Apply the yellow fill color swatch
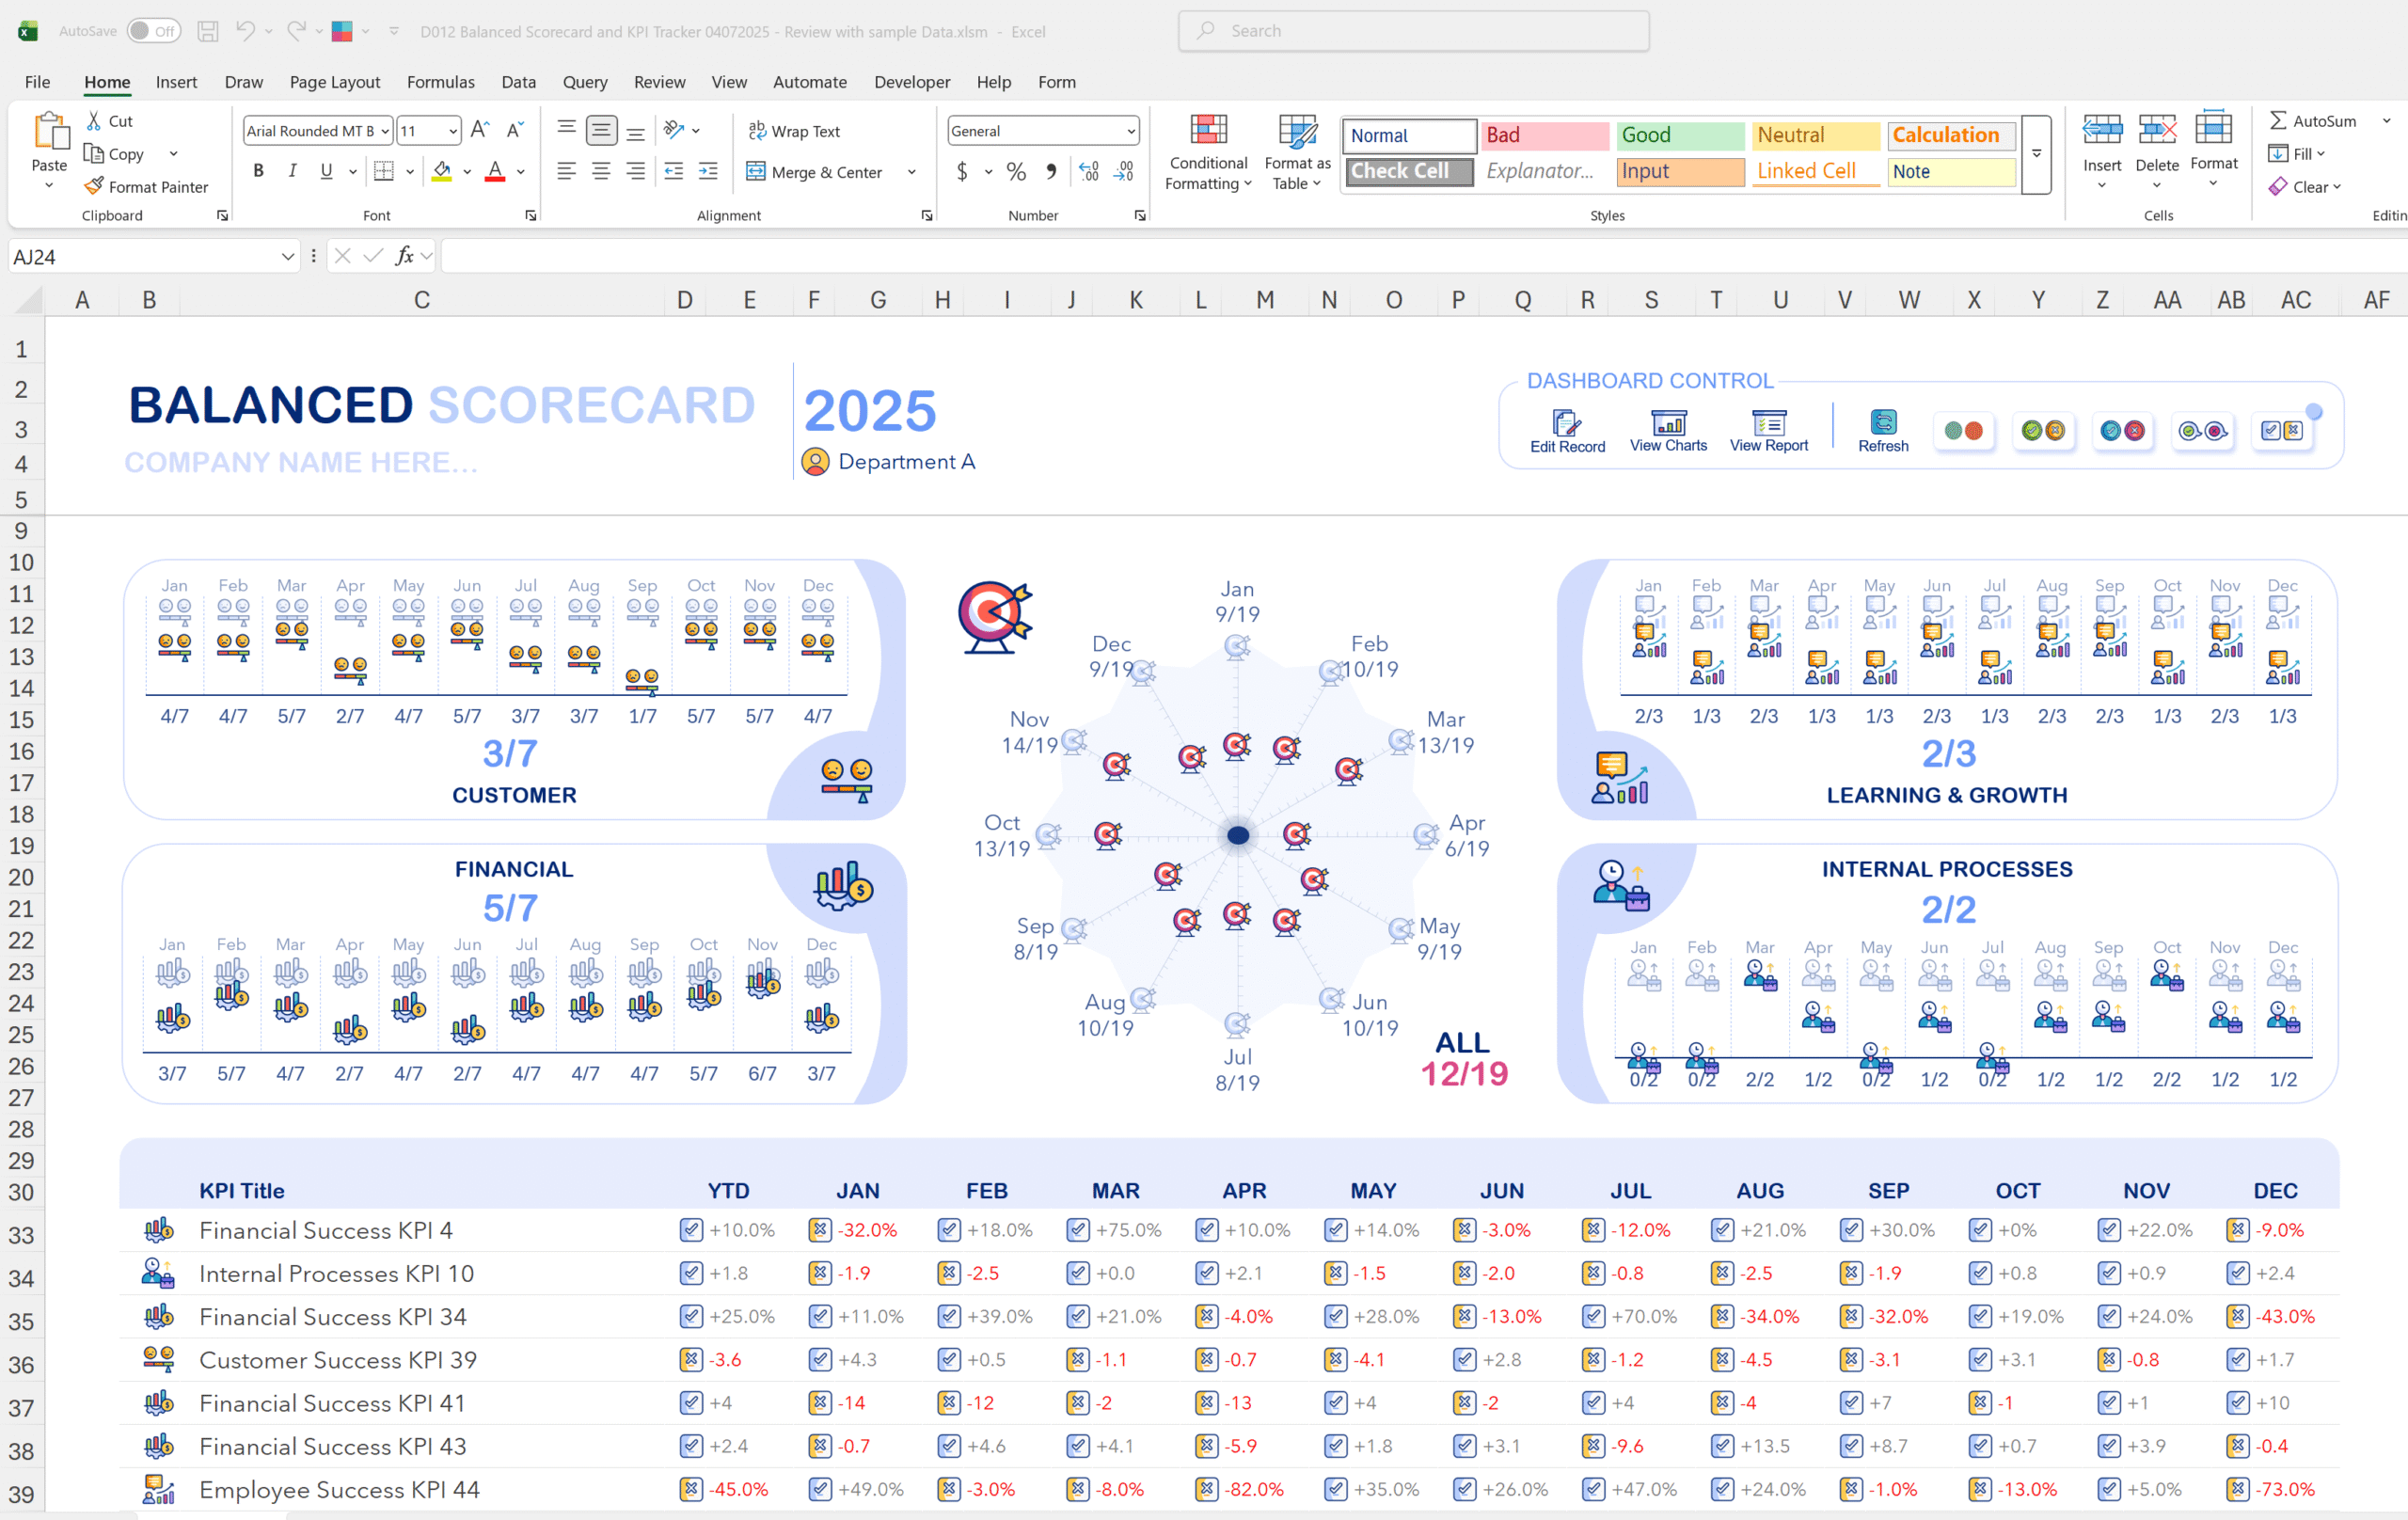Viewport: 2408px width, 1520px height. point(442,171)
